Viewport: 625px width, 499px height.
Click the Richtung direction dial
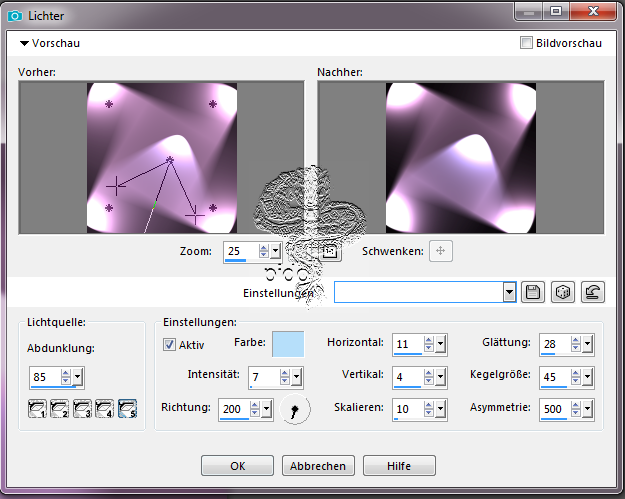tap(295, 408)
